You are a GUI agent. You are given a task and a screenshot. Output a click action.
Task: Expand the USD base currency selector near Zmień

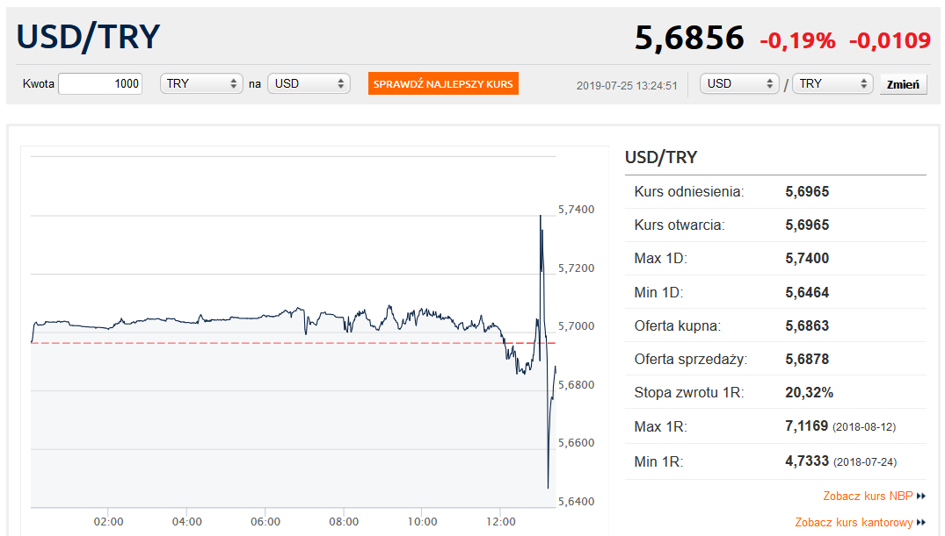(x=740, y=84)
